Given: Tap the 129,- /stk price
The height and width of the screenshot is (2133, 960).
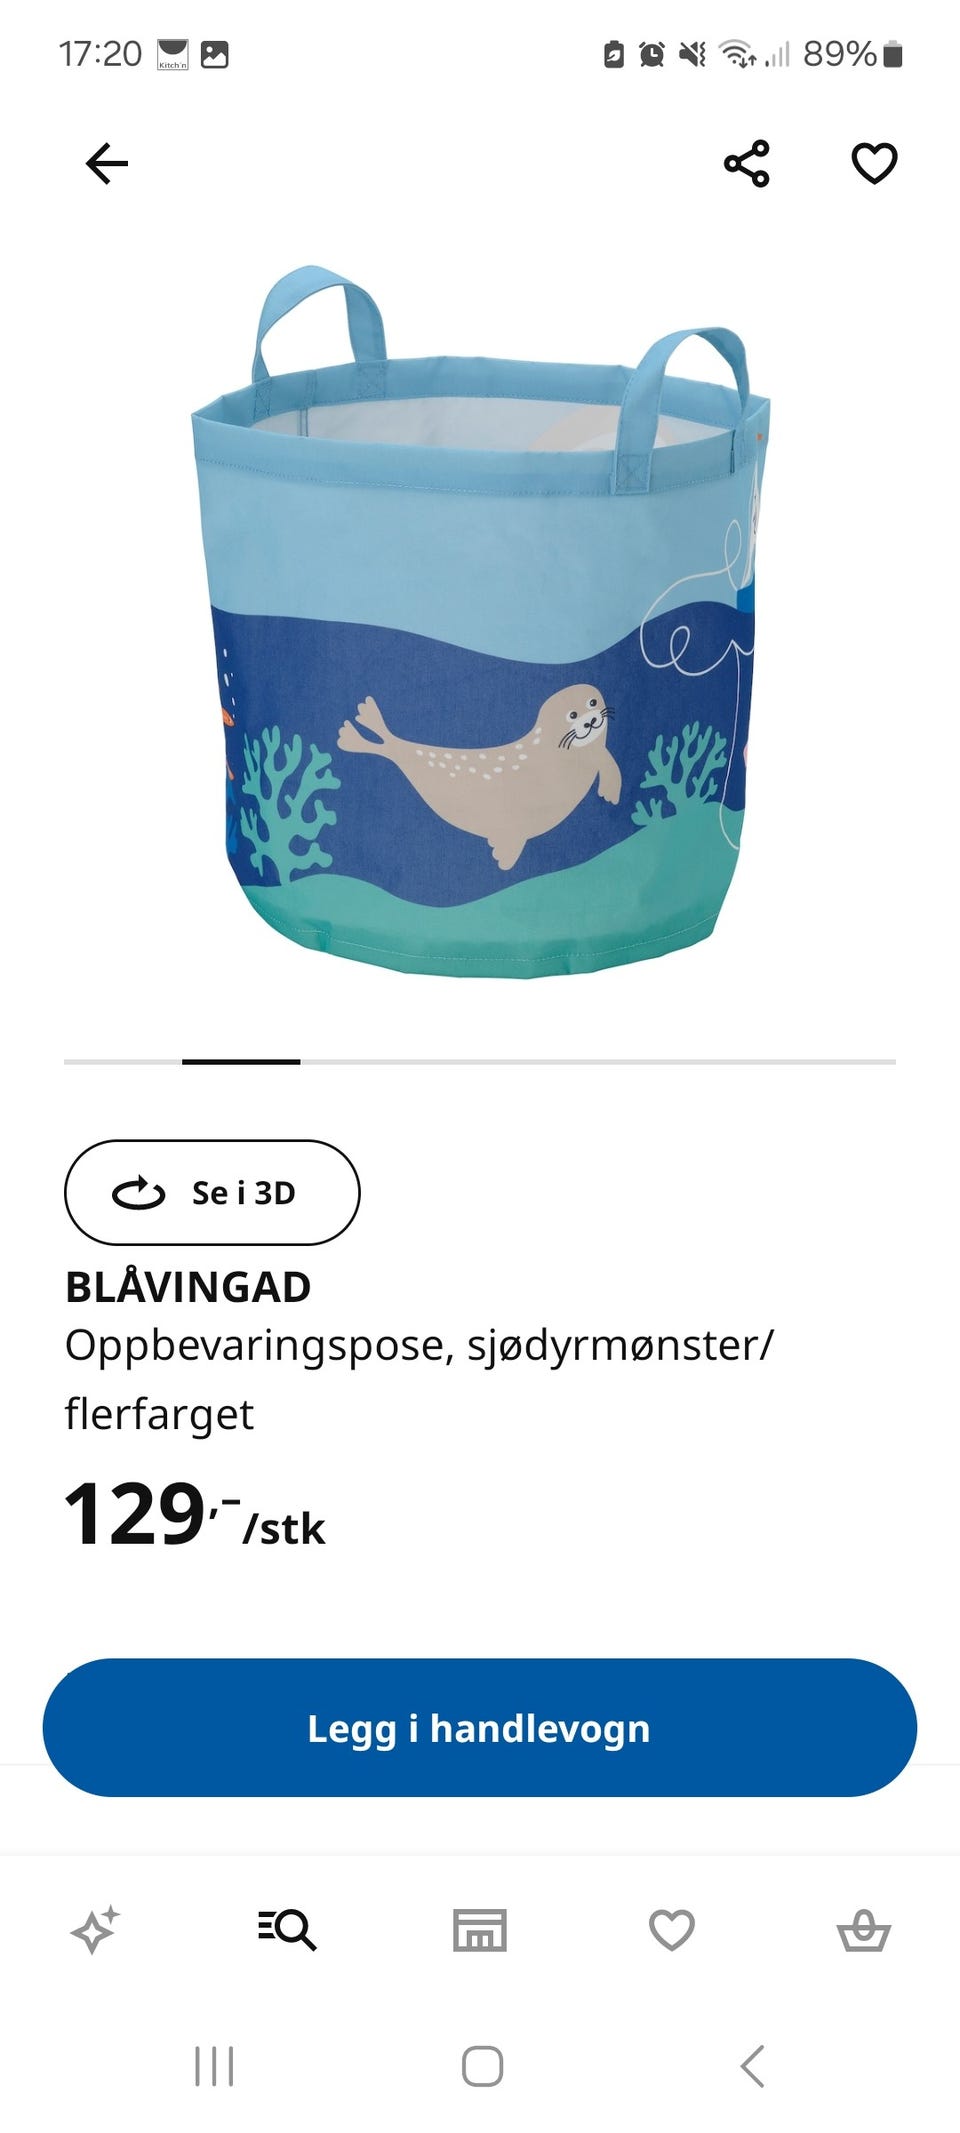Looking at the screenshot, I should [195, 1515].
